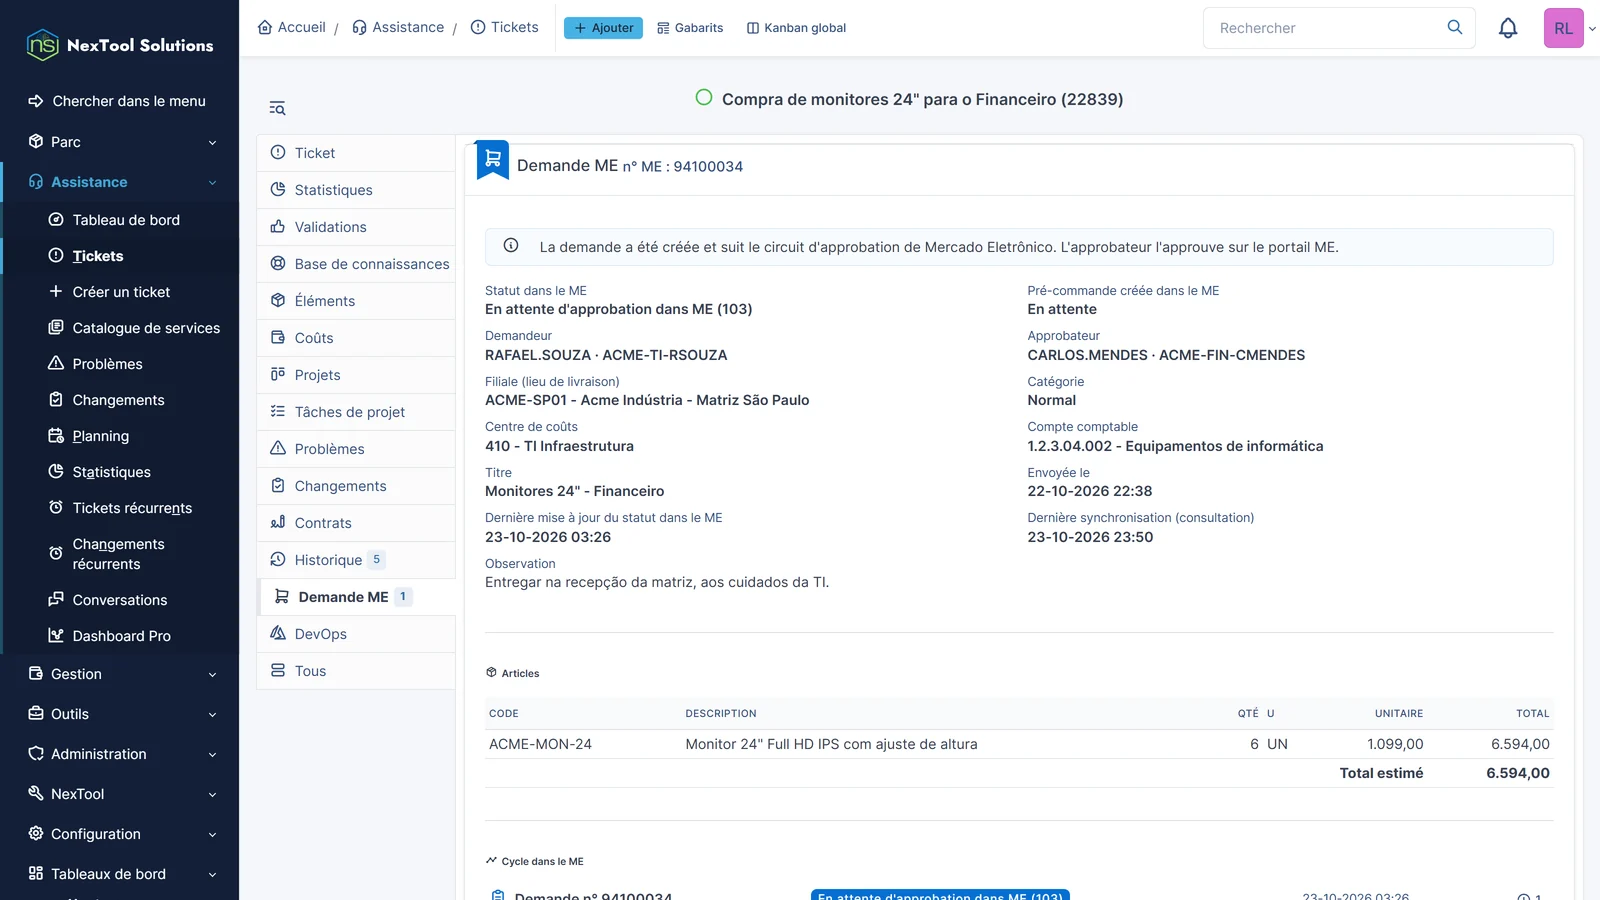The height and width of the screenshot is (900, 1600).
Task: Expand the Outils menu
Action: (120, 714)
